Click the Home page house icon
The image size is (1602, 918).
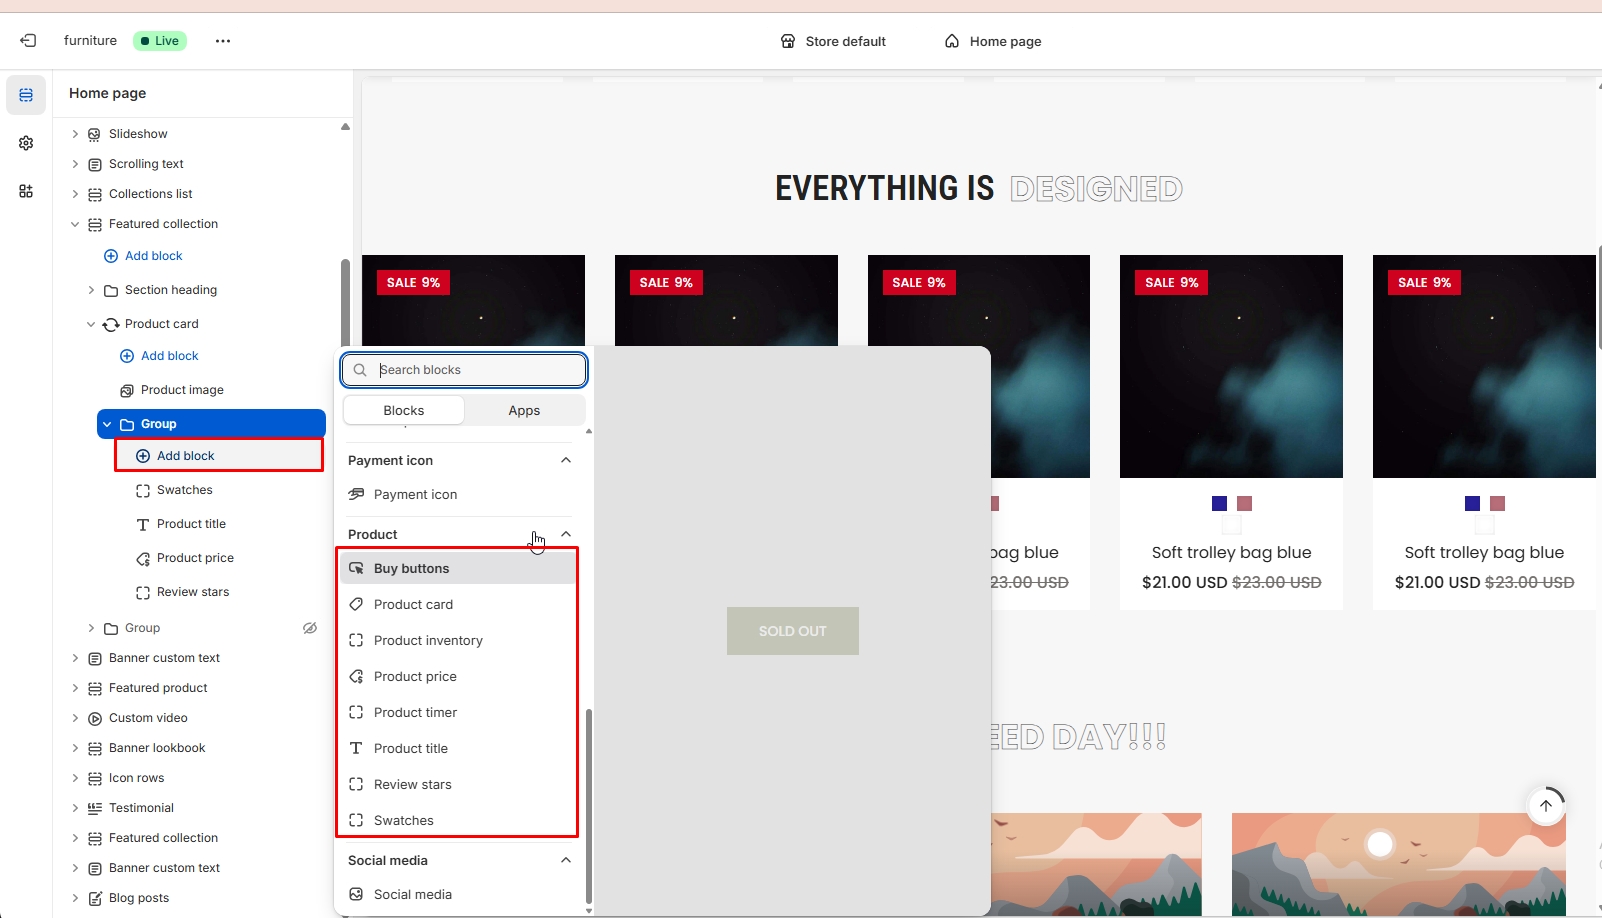point(952,41)
